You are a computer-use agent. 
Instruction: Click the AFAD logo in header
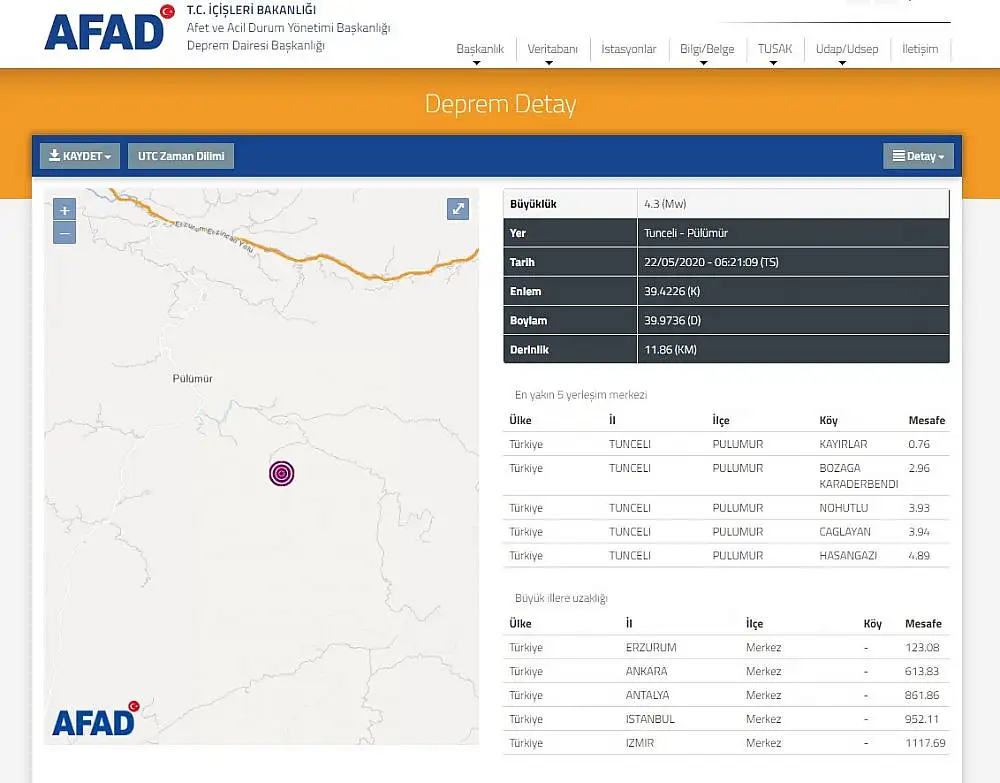[109, 28]
